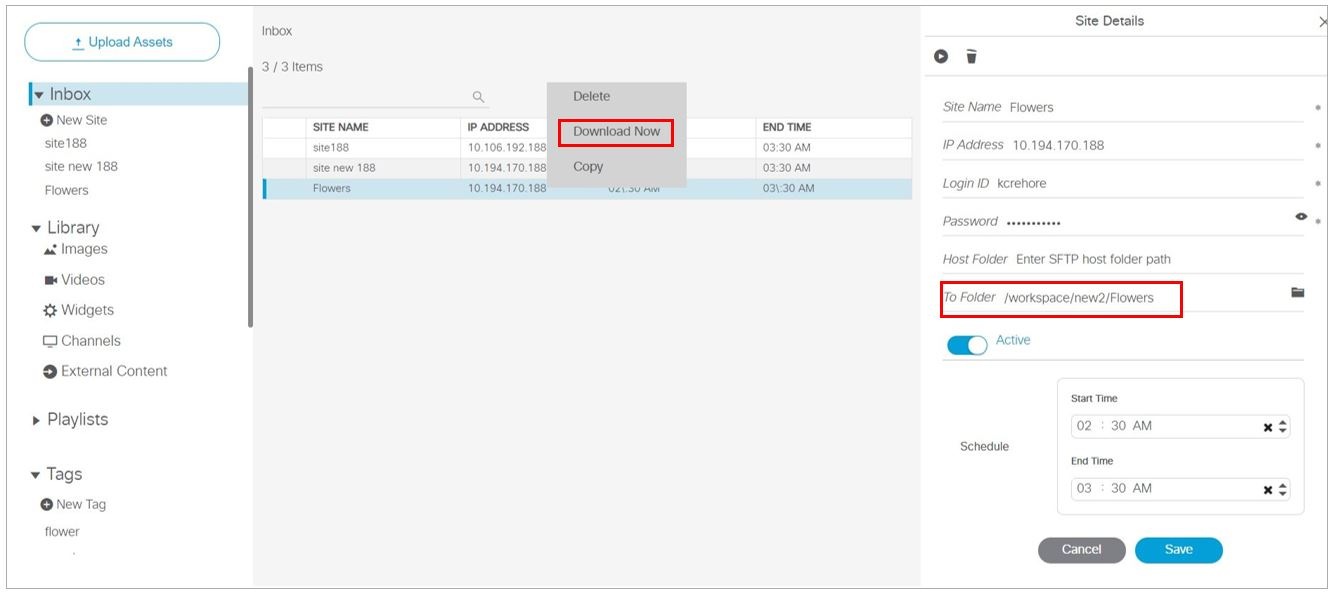1333x596 pixels.
Task: Click the Start Time input
Action: [1180, 426]
